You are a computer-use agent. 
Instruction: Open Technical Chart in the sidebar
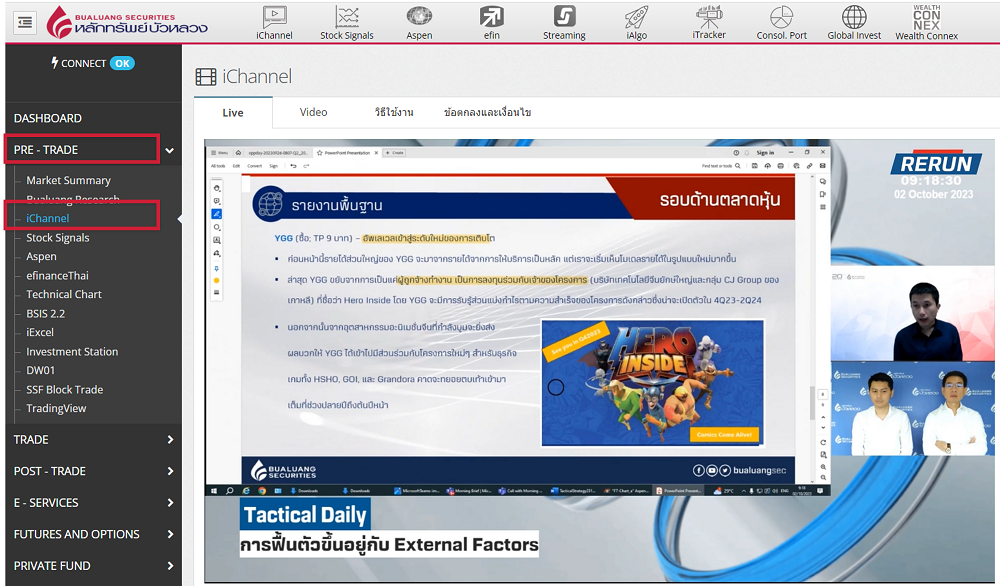(64, 294)
